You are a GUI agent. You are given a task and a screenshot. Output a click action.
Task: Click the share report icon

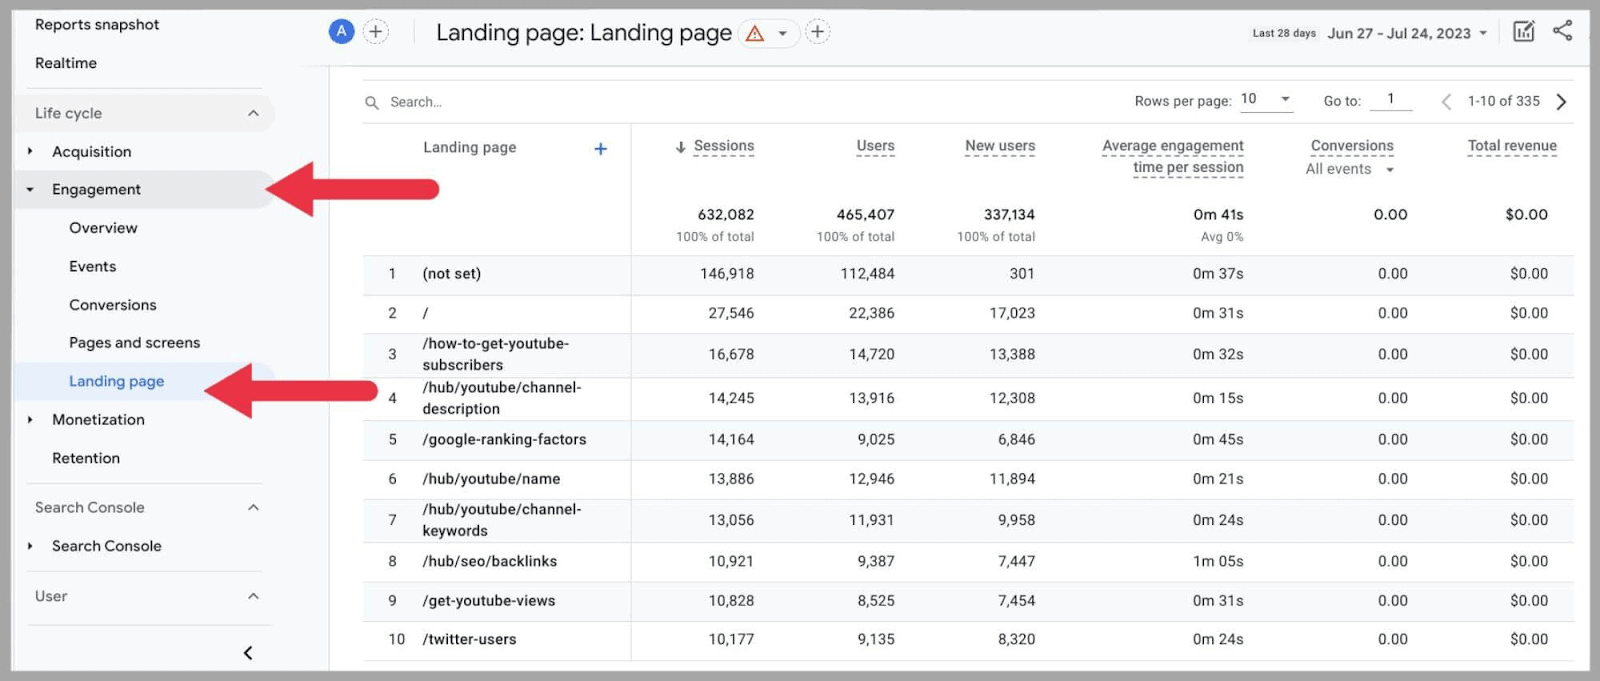[x=1562, y=31]
